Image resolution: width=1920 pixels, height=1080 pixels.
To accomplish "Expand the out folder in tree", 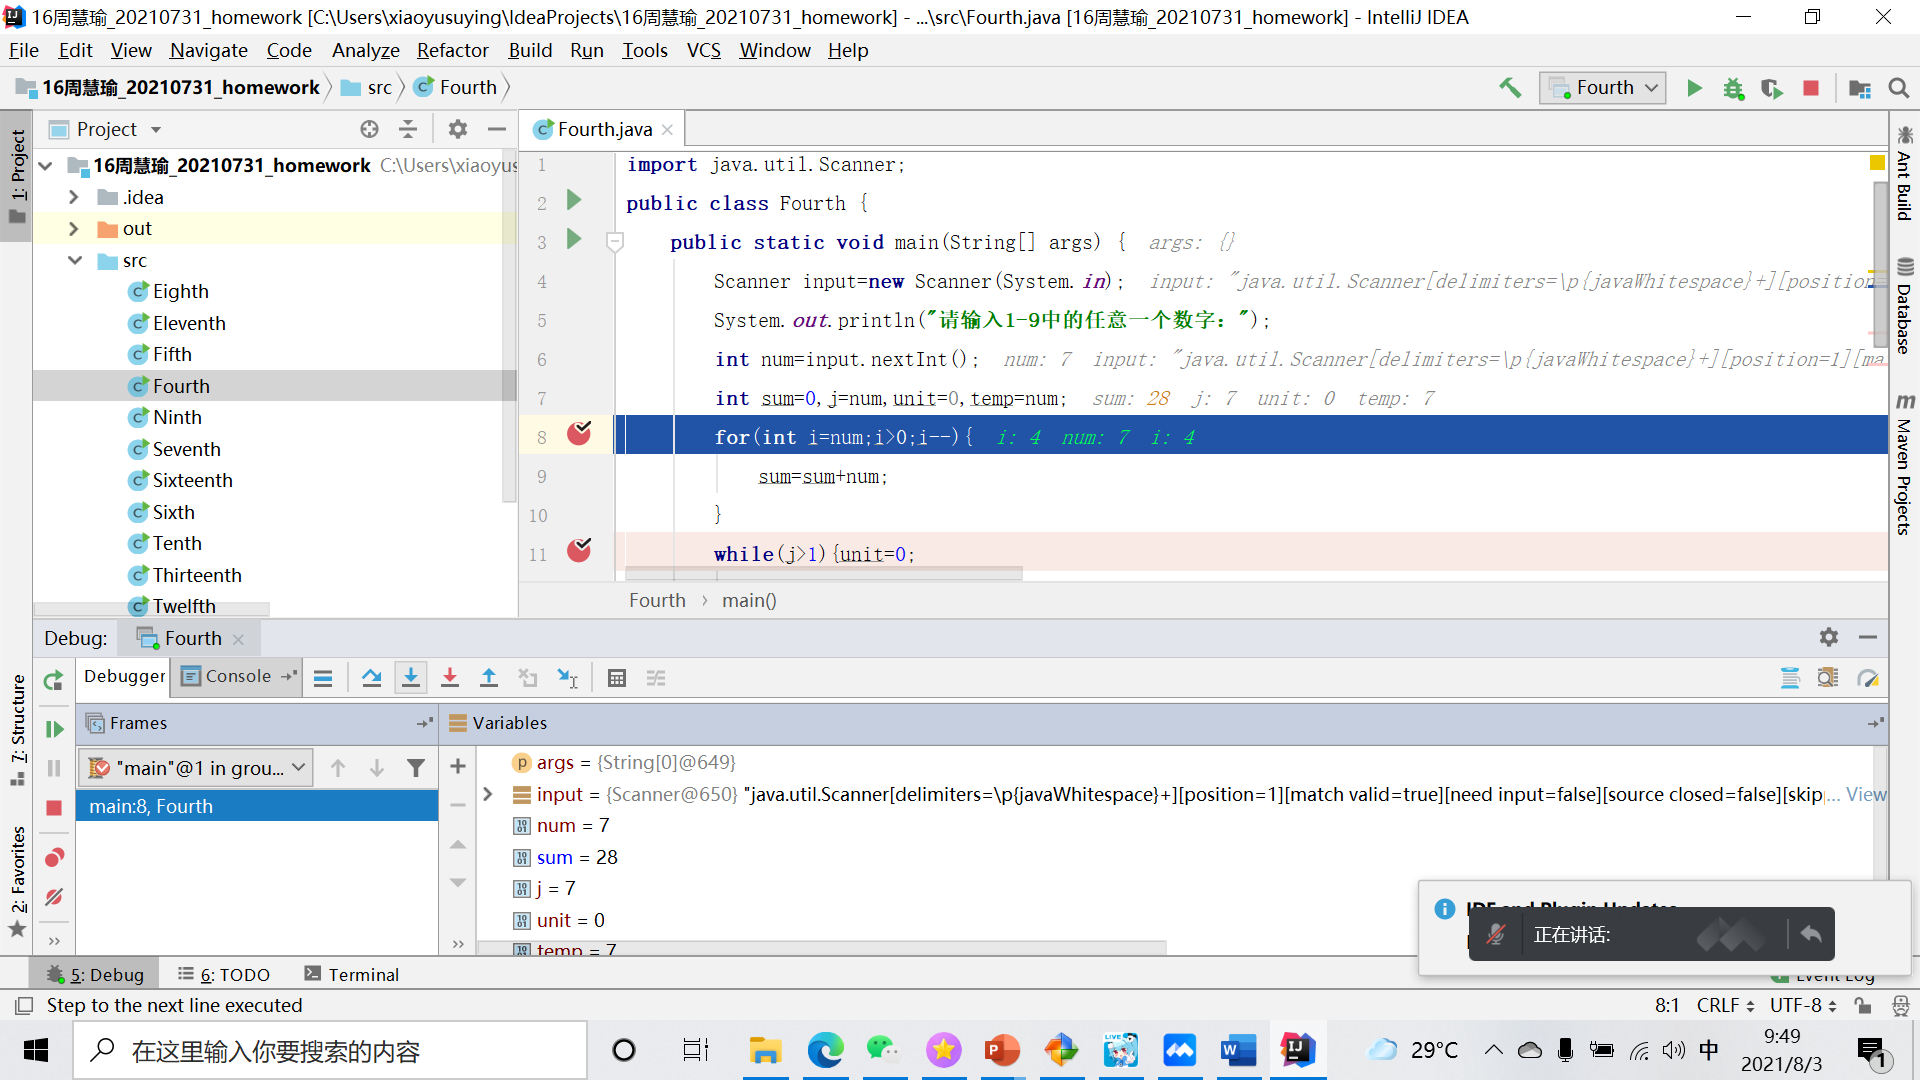I will [73, 229].
